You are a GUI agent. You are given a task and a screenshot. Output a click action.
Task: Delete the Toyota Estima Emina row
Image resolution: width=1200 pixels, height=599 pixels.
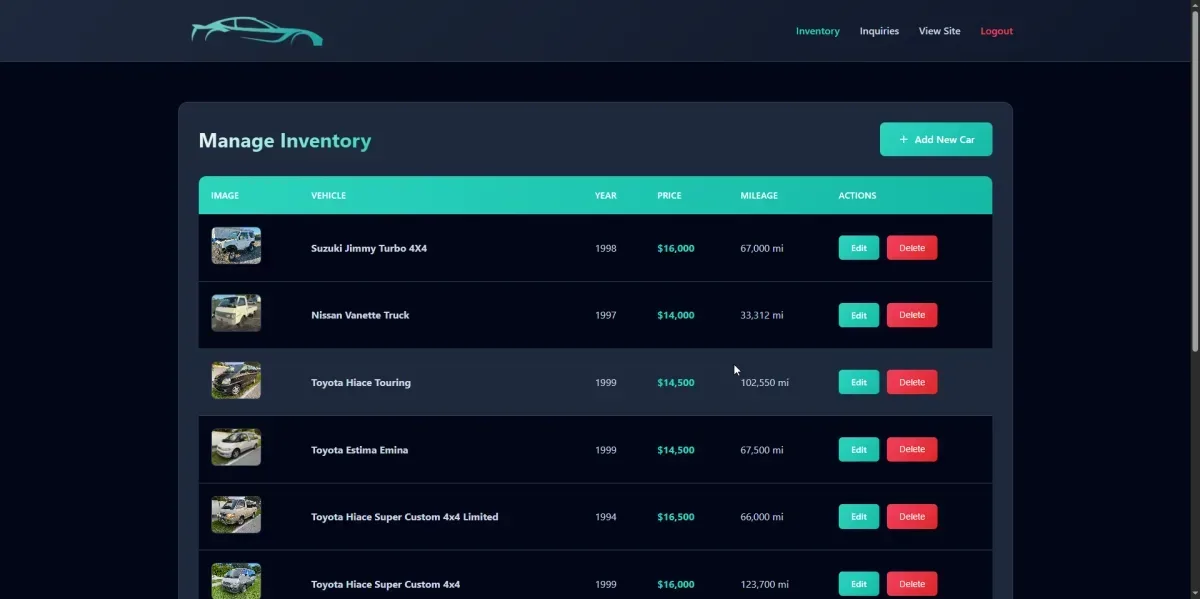click(911, 450)
